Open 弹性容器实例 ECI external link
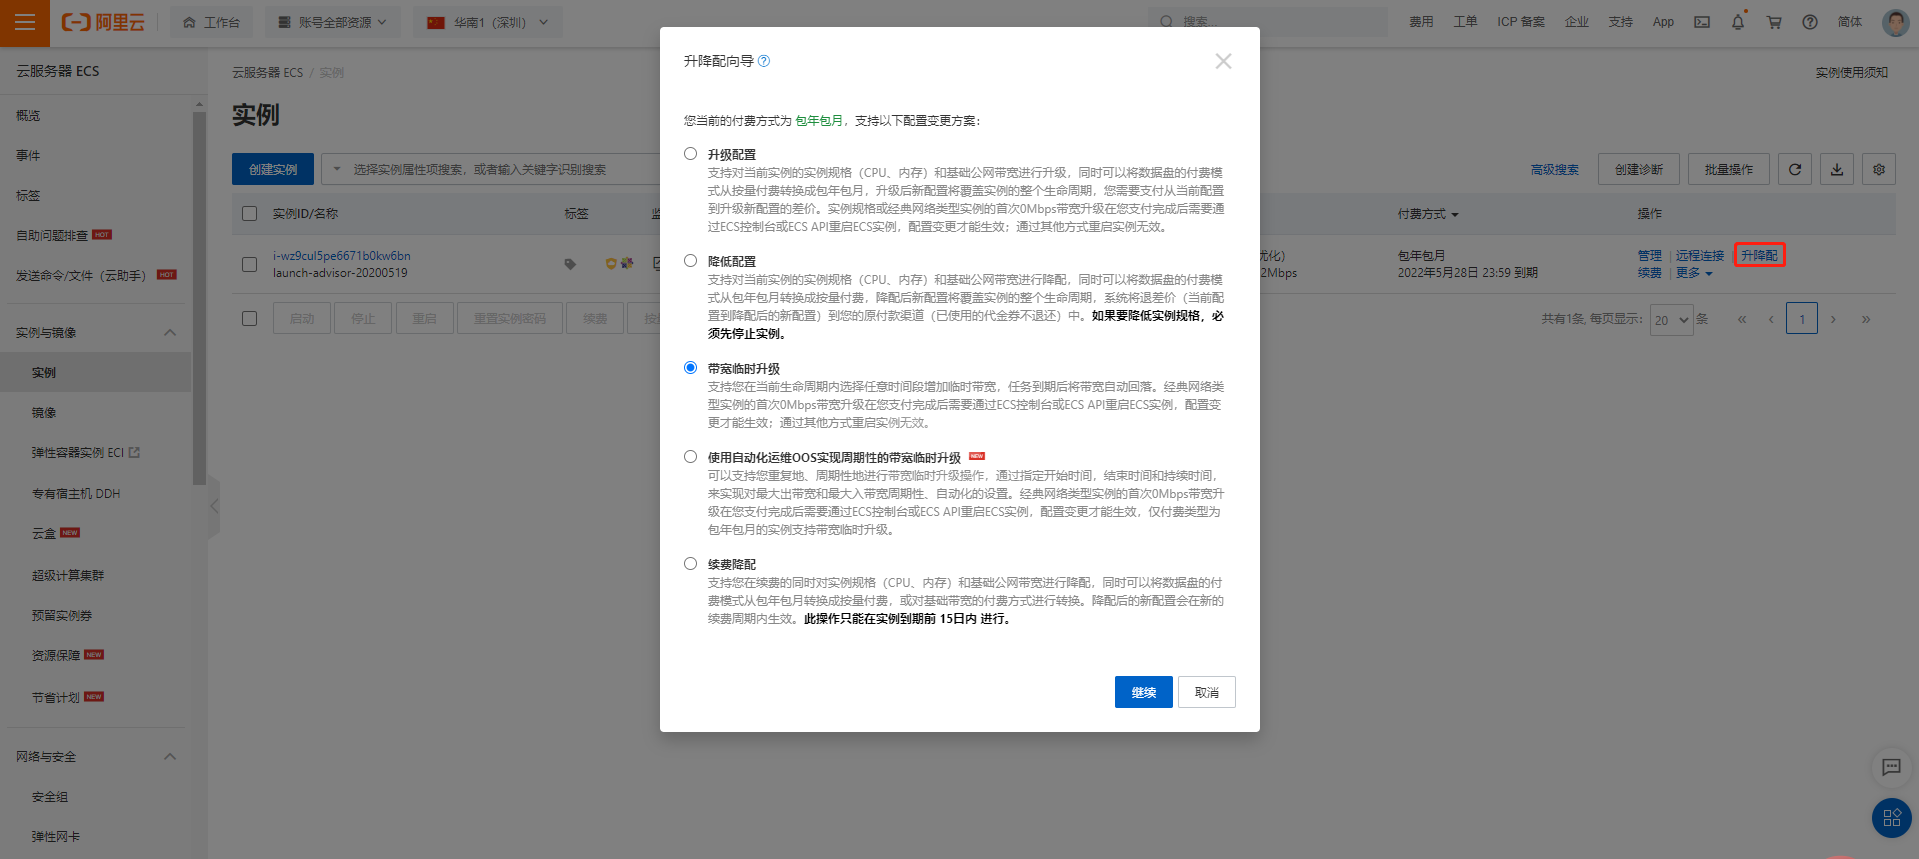Image resolution: width=1919 pixels, height=859 pixels. tap(86, 453)
